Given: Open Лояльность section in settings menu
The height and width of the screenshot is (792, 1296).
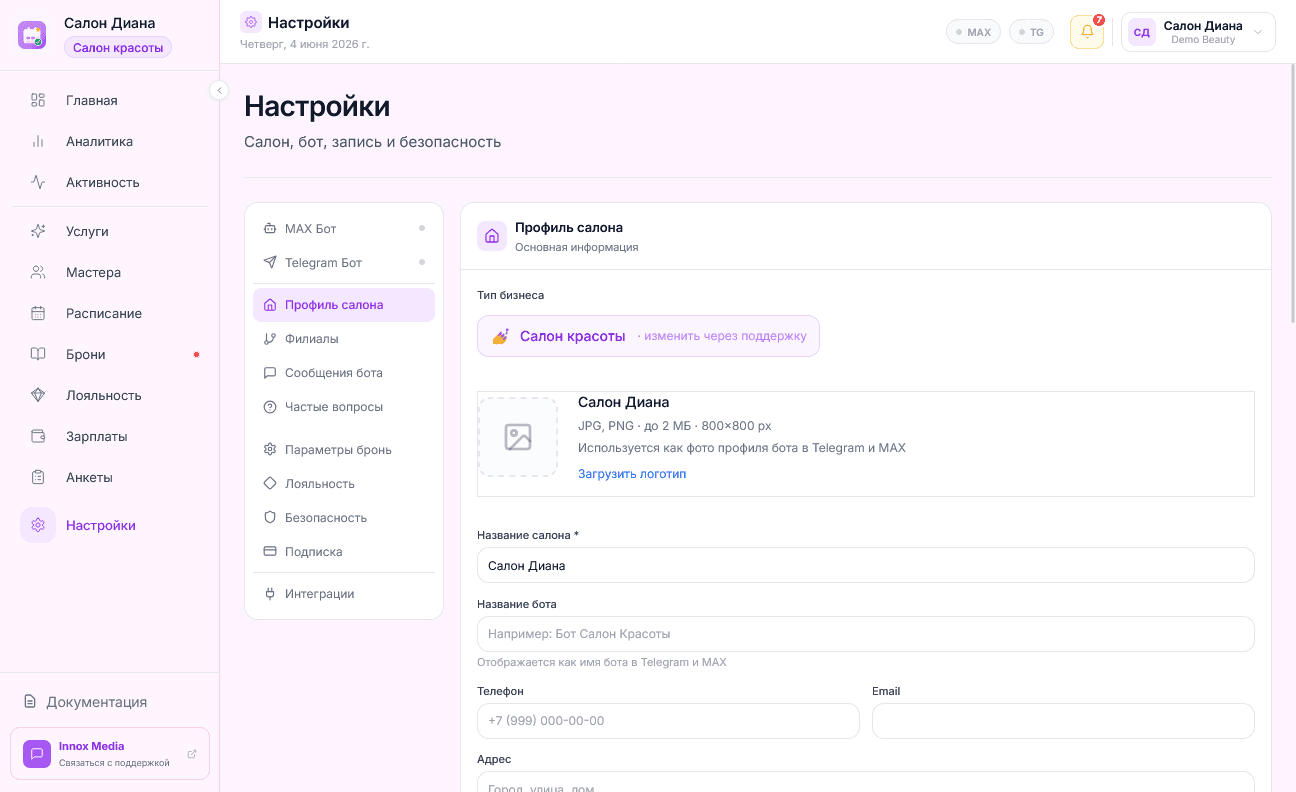Looking at the screenshot, I should (344, 484).
